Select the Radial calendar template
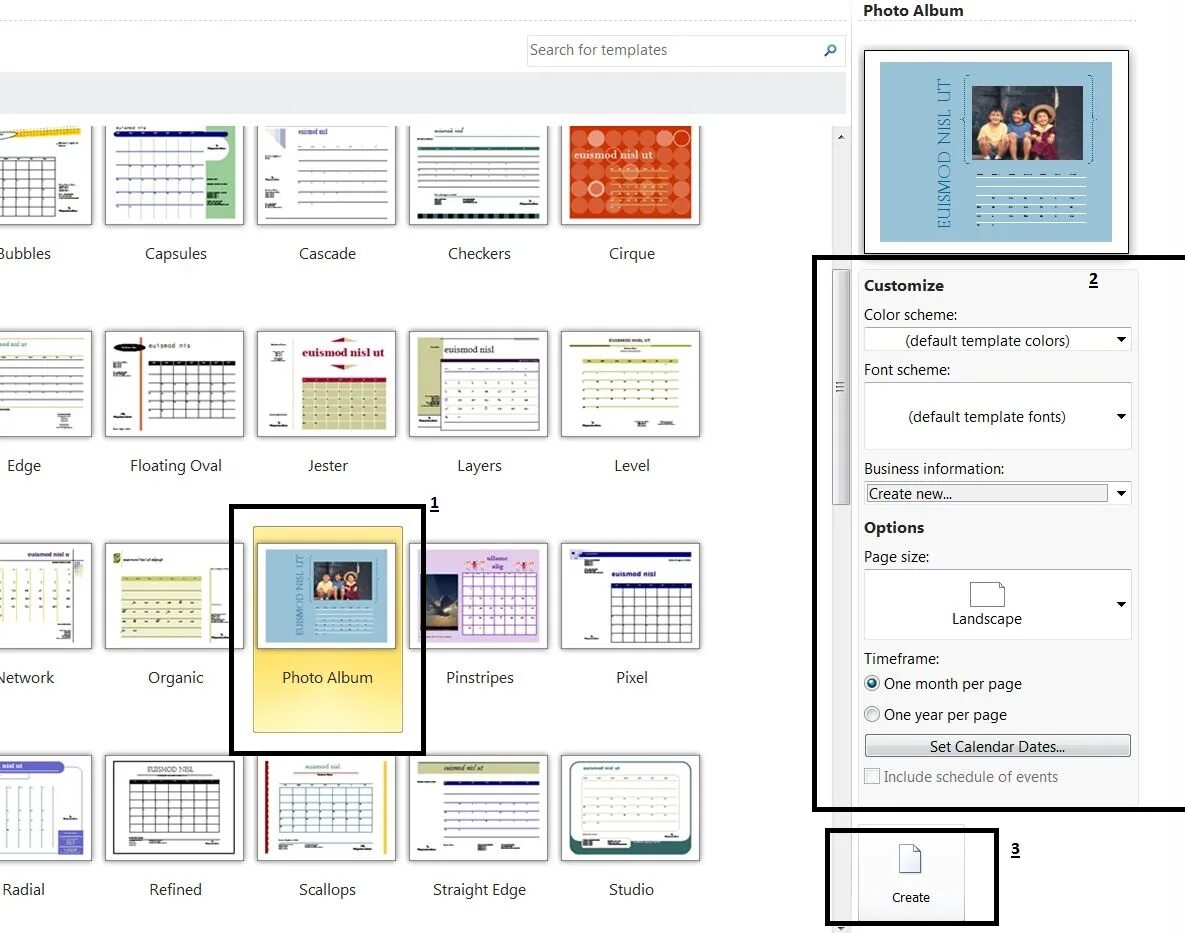 click(45, 808)
